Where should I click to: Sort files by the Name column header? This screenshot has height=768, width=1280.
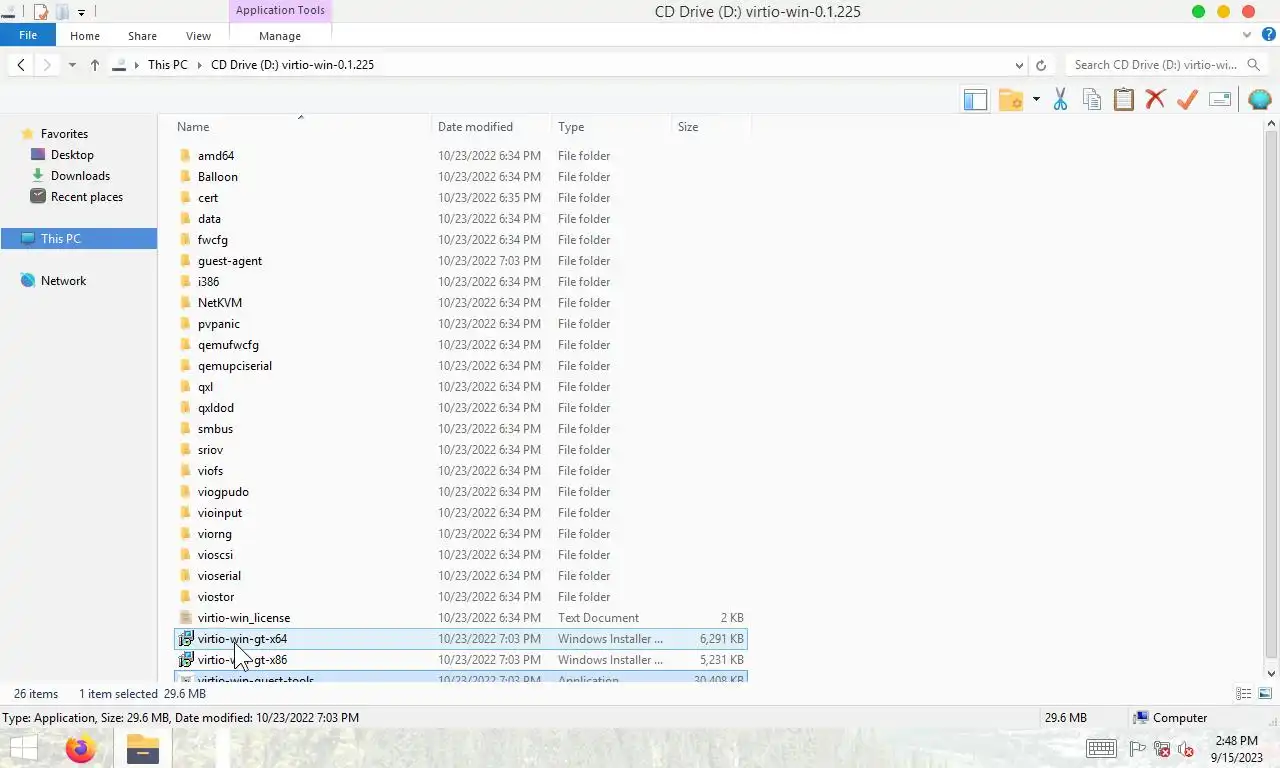(302, 127)
